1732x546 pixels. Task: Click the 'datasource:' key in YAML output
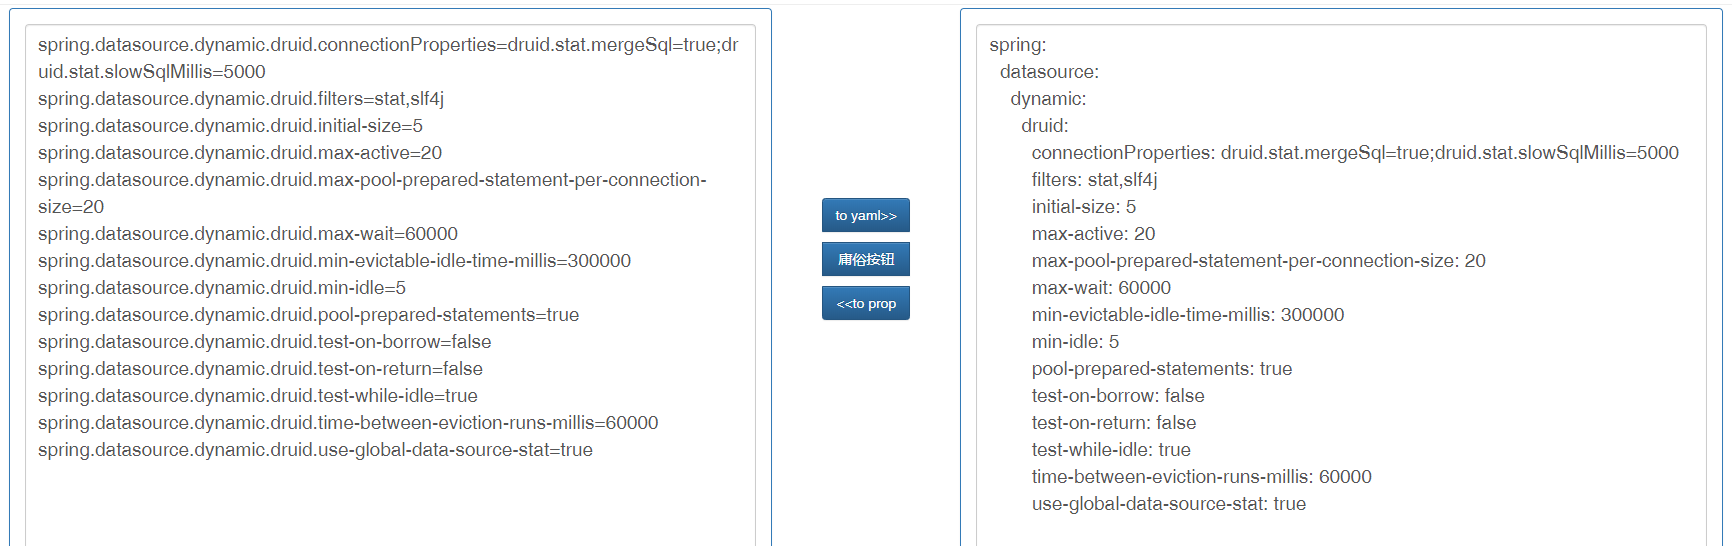1049,72
